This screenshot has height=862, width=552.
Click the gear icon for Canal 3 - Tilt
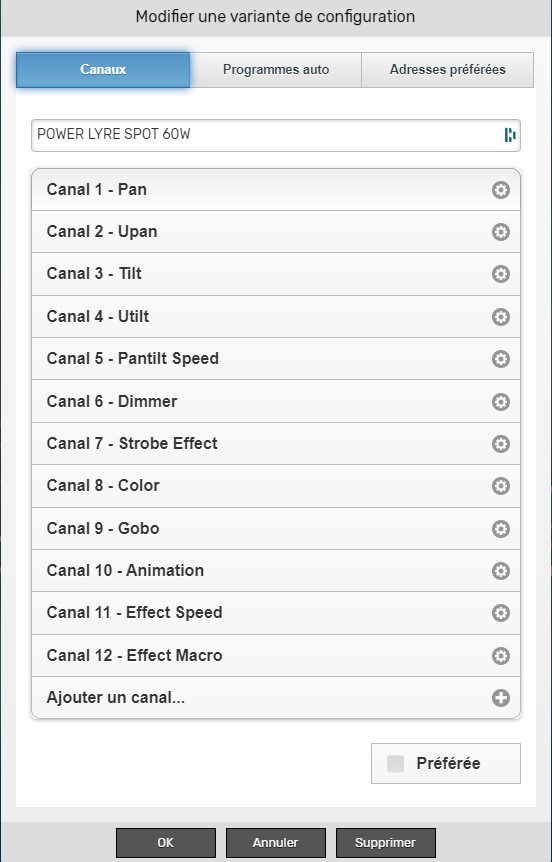click(x=500, y=274)
